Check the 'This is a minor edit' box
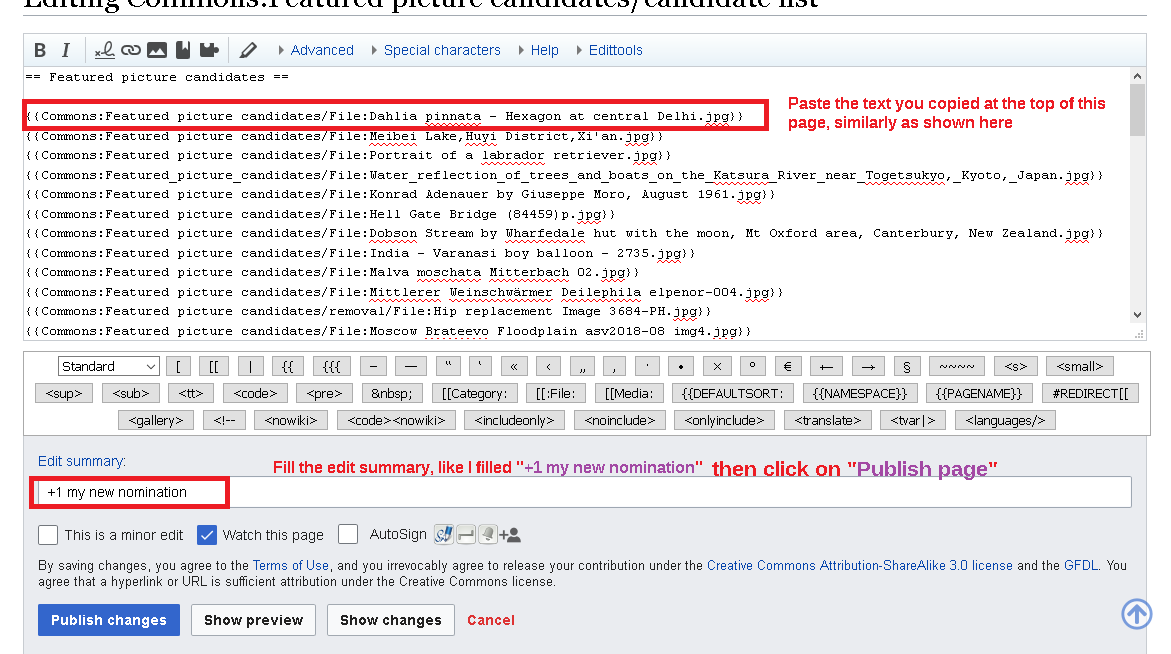Image resolution: width=1171 pixels, height=654 pixels. click(x=48, y=535)
